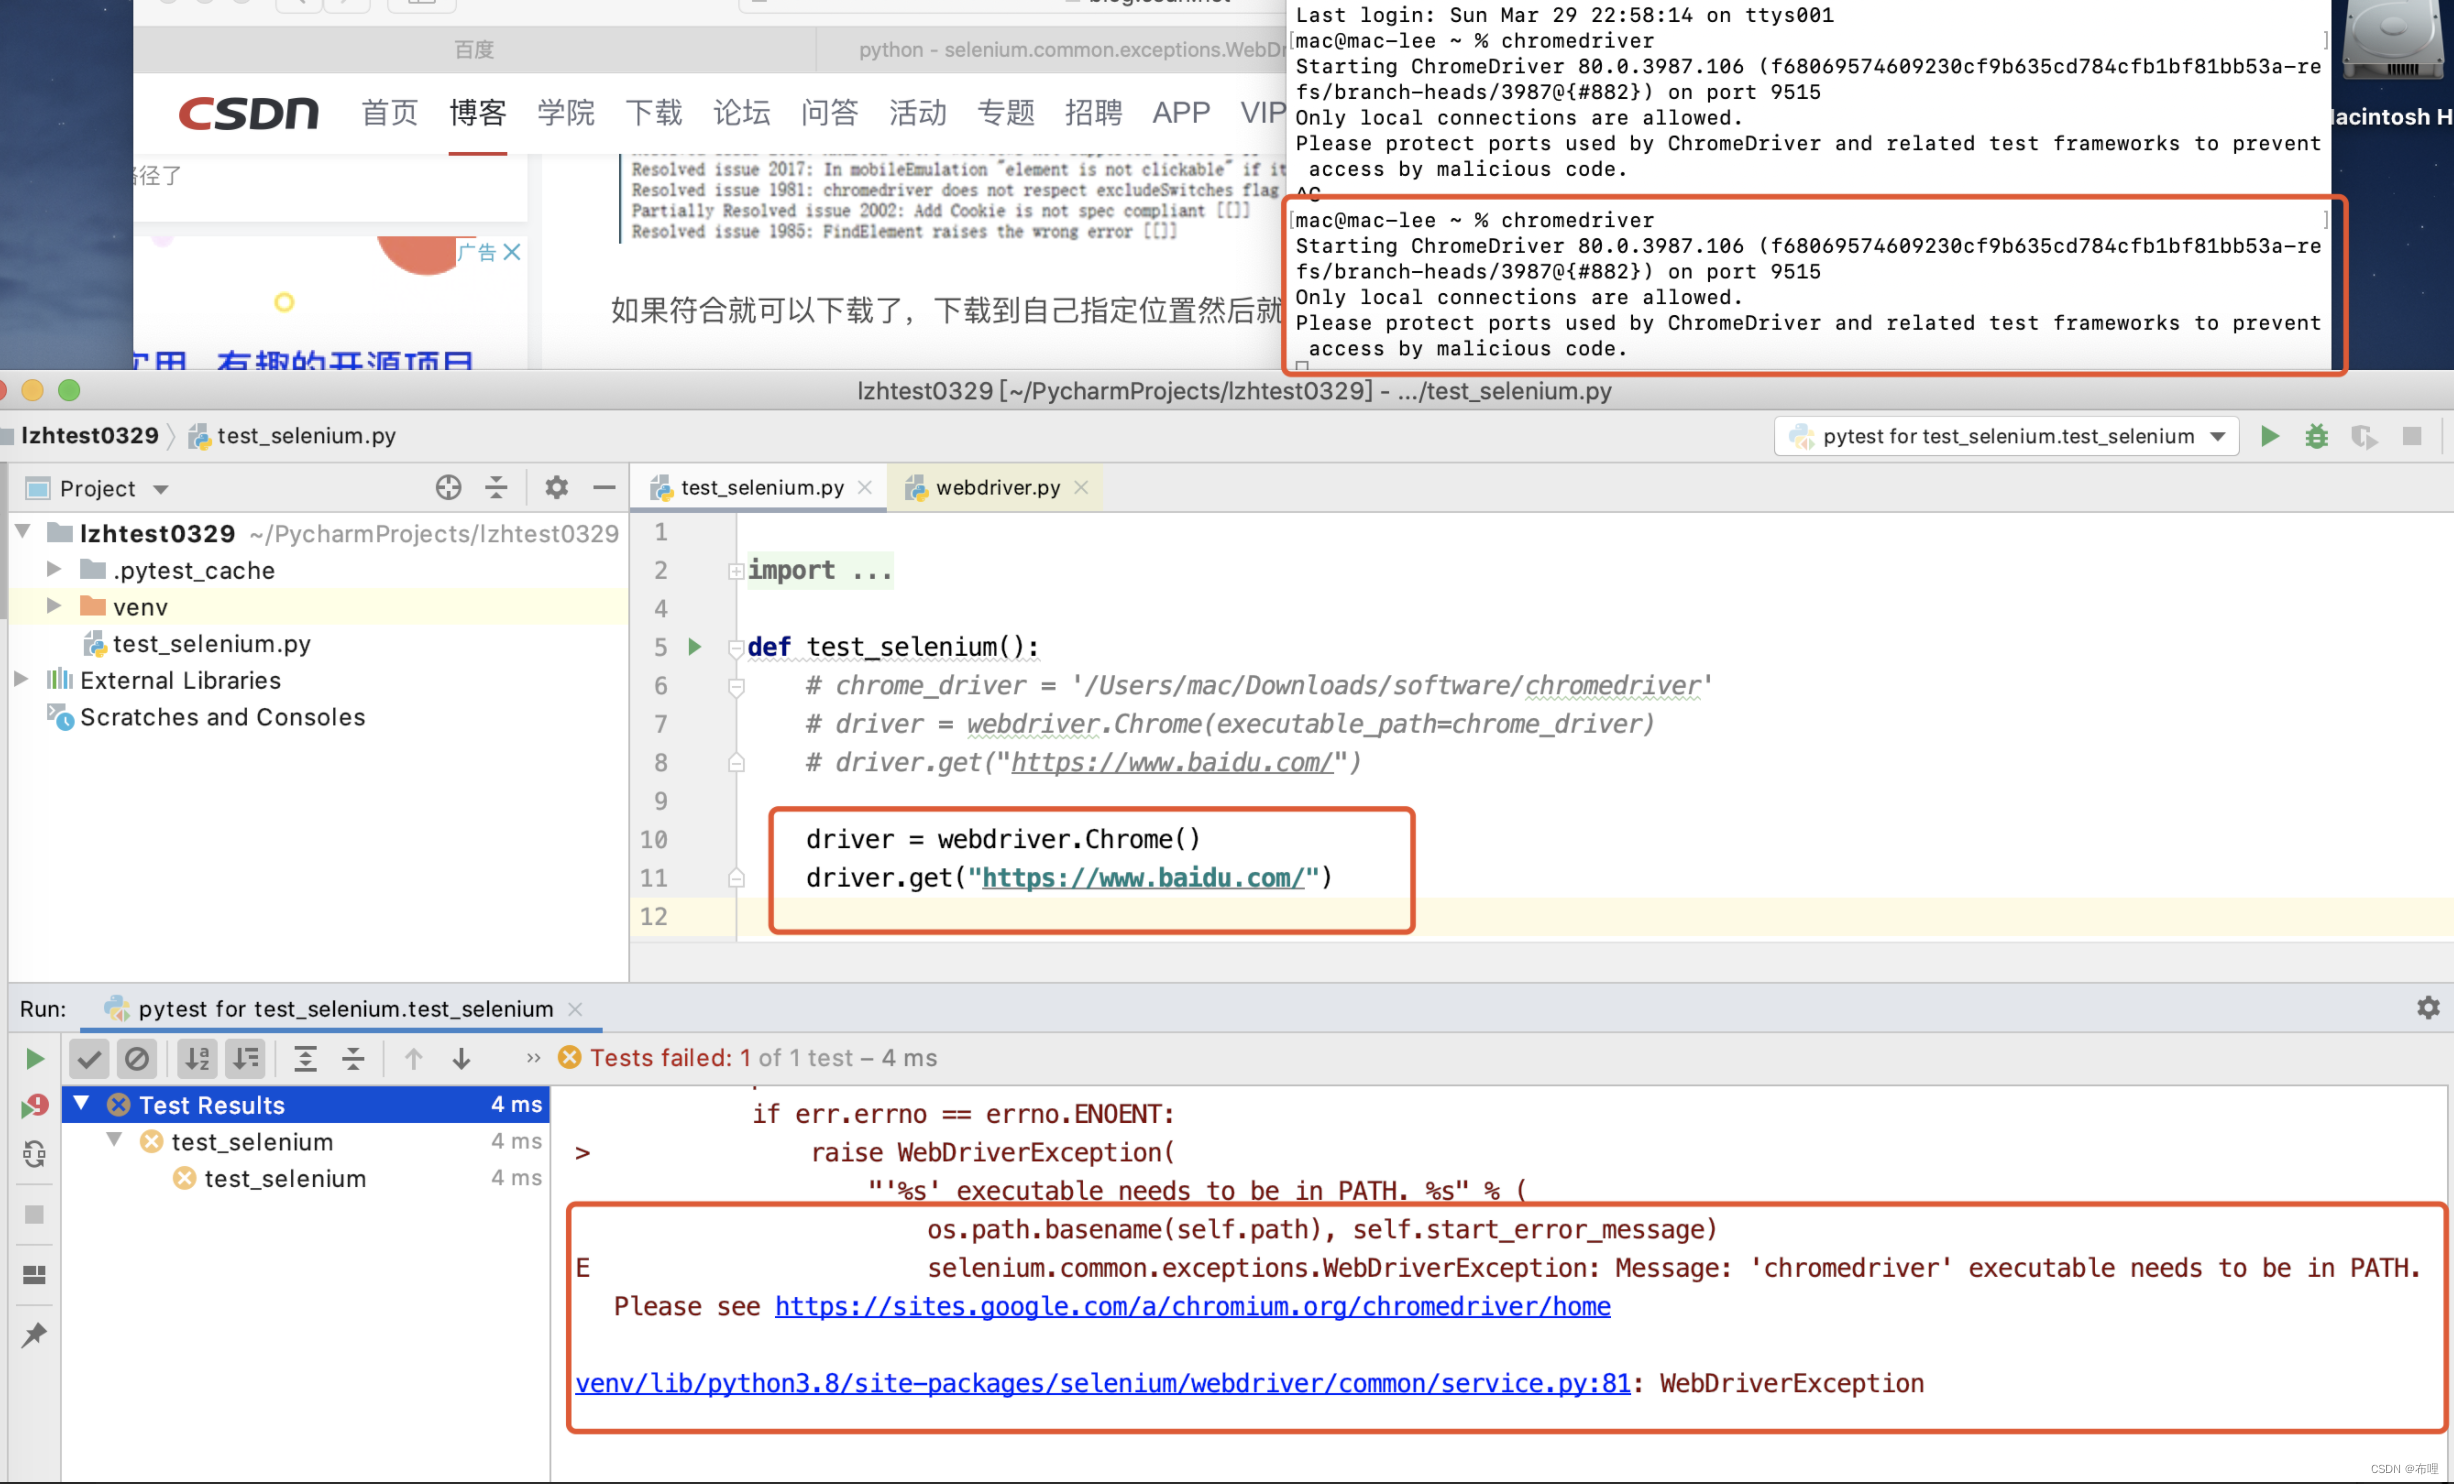The width and height of the screenshot is (2454, 1484).
Task: Collapse all in Project panel
Action: tap(496, 487)
